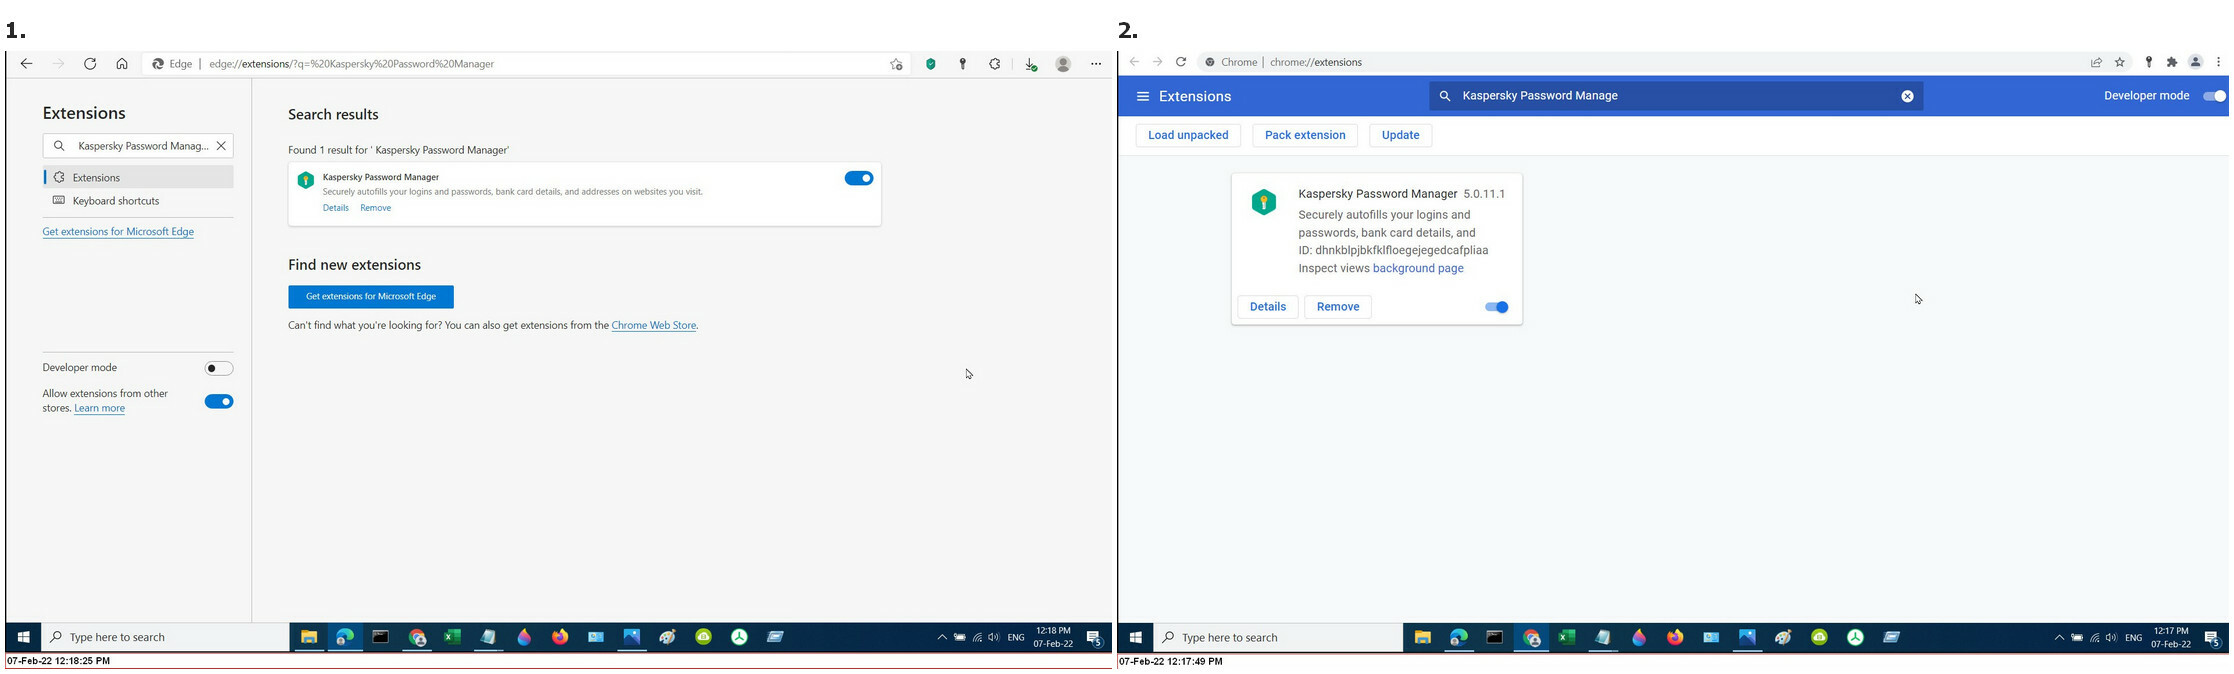
Task: Open File Explorer from the left taskbar
Action: 309,637
